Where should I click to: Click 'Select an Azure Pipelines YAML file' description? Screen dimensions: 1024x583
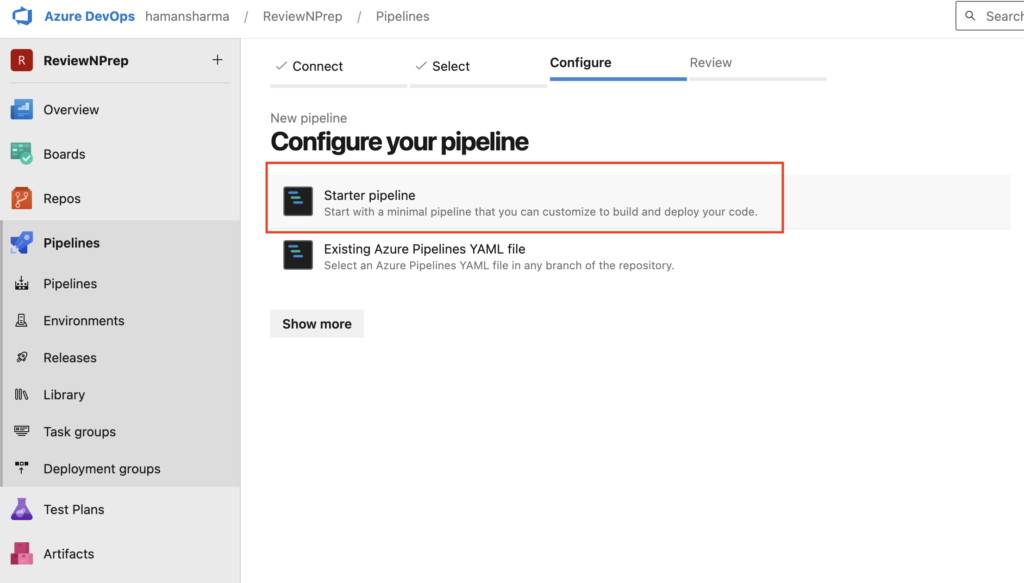[499, 265]
